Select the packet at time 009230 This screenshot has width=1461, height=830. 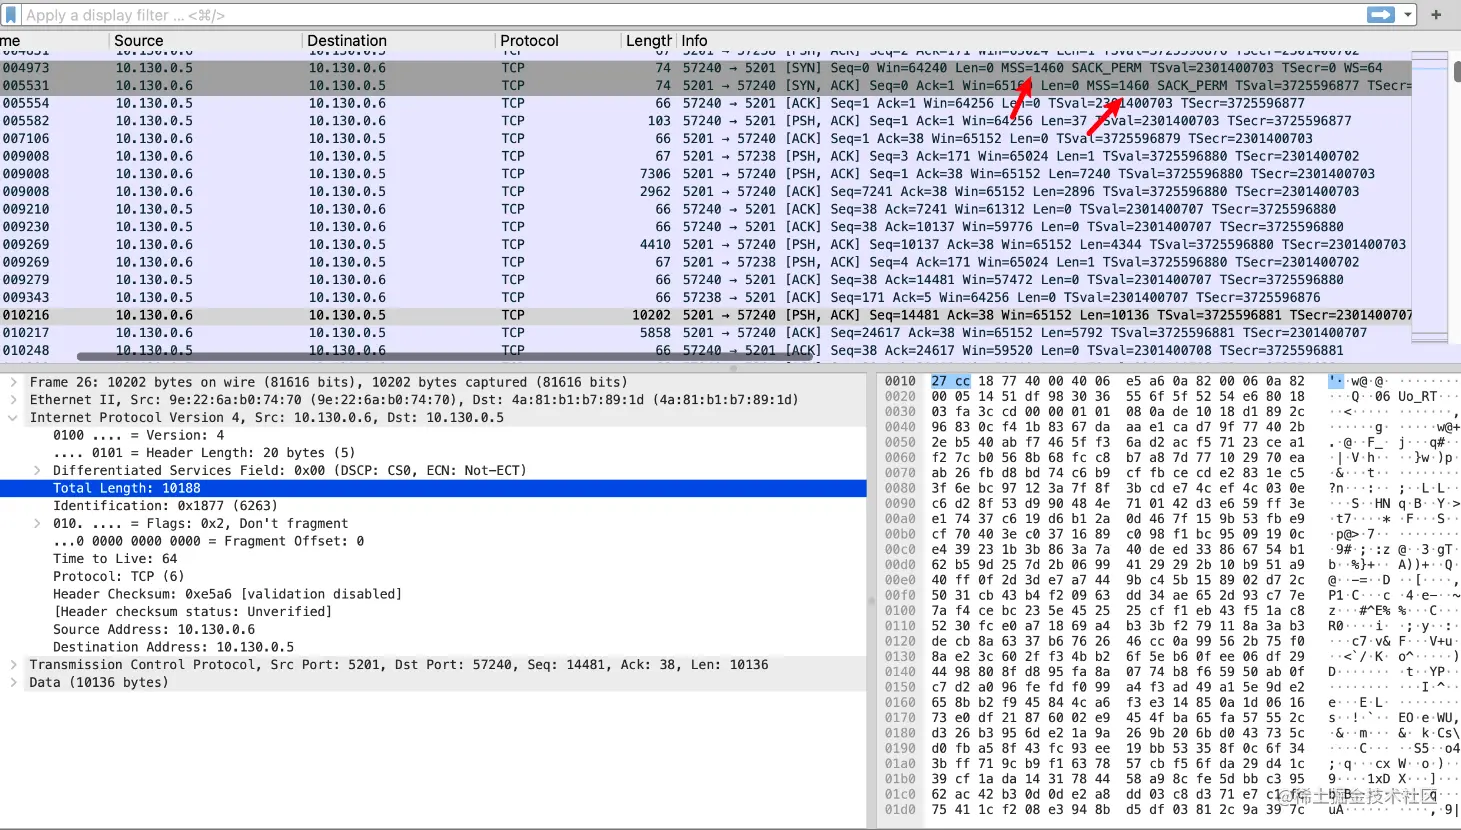pyautogui.click(x=705, y=227)
